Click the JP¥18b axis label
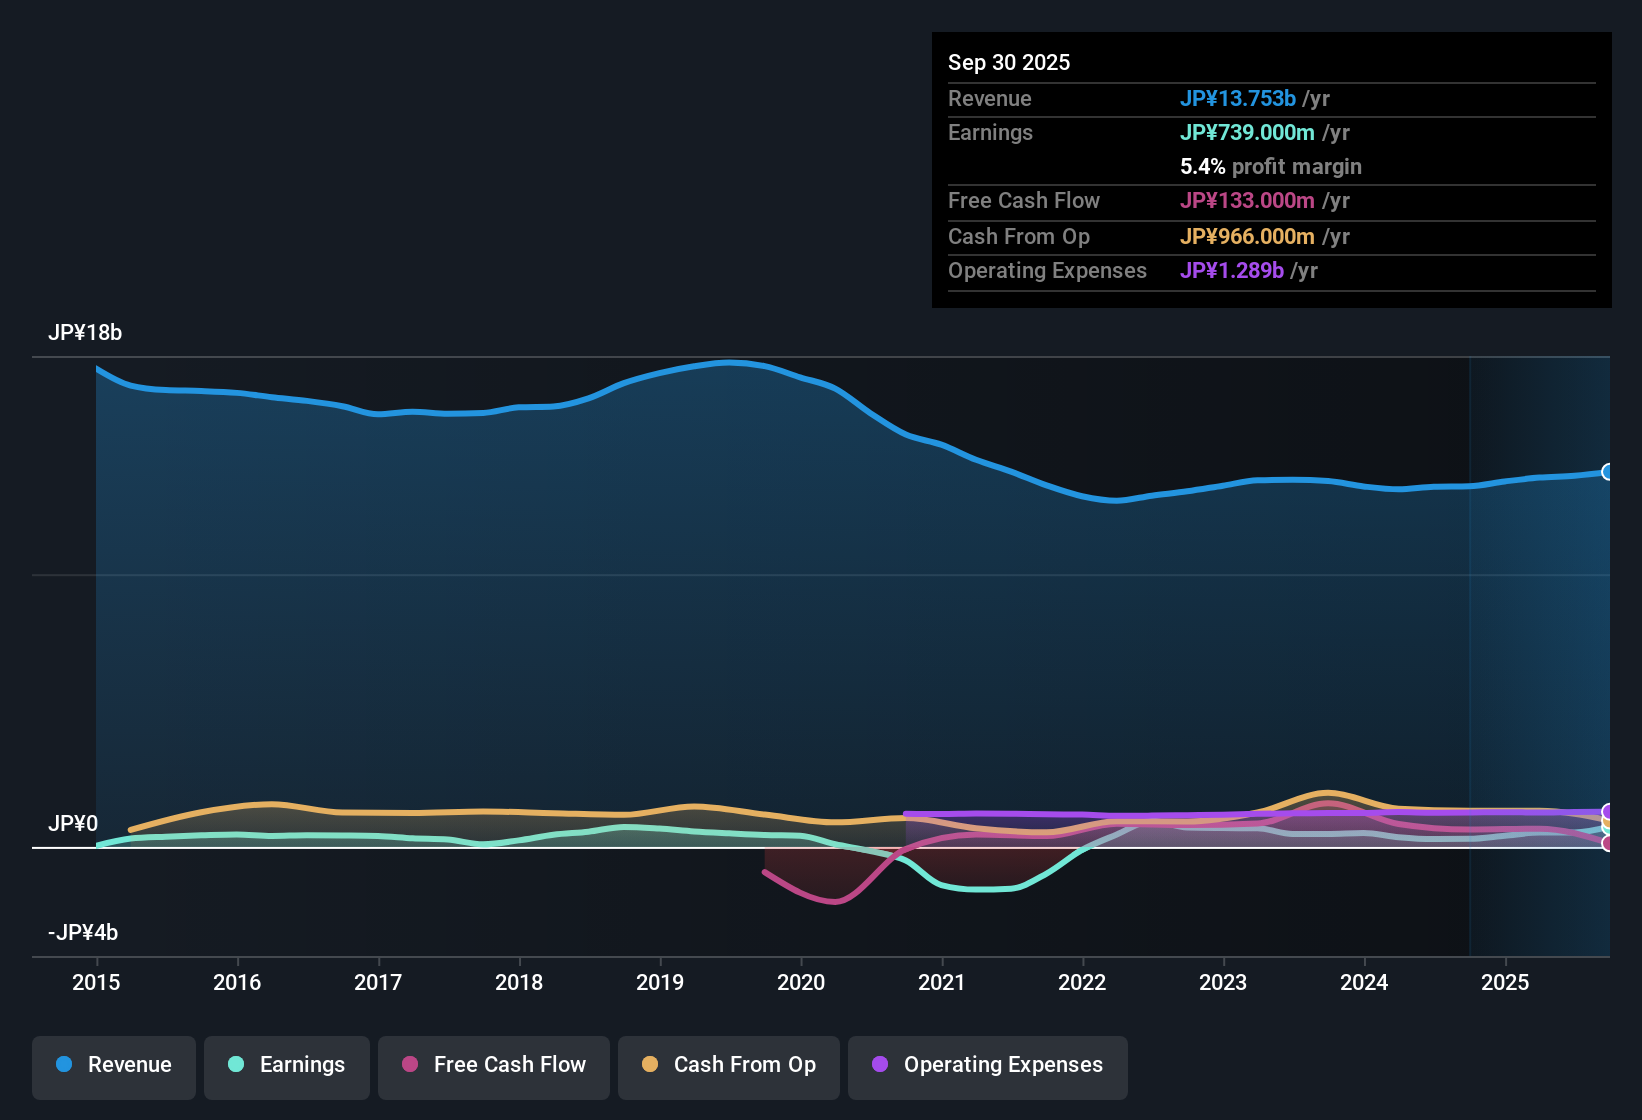This screenshot has height=1120, width=1642. [86, 333]
